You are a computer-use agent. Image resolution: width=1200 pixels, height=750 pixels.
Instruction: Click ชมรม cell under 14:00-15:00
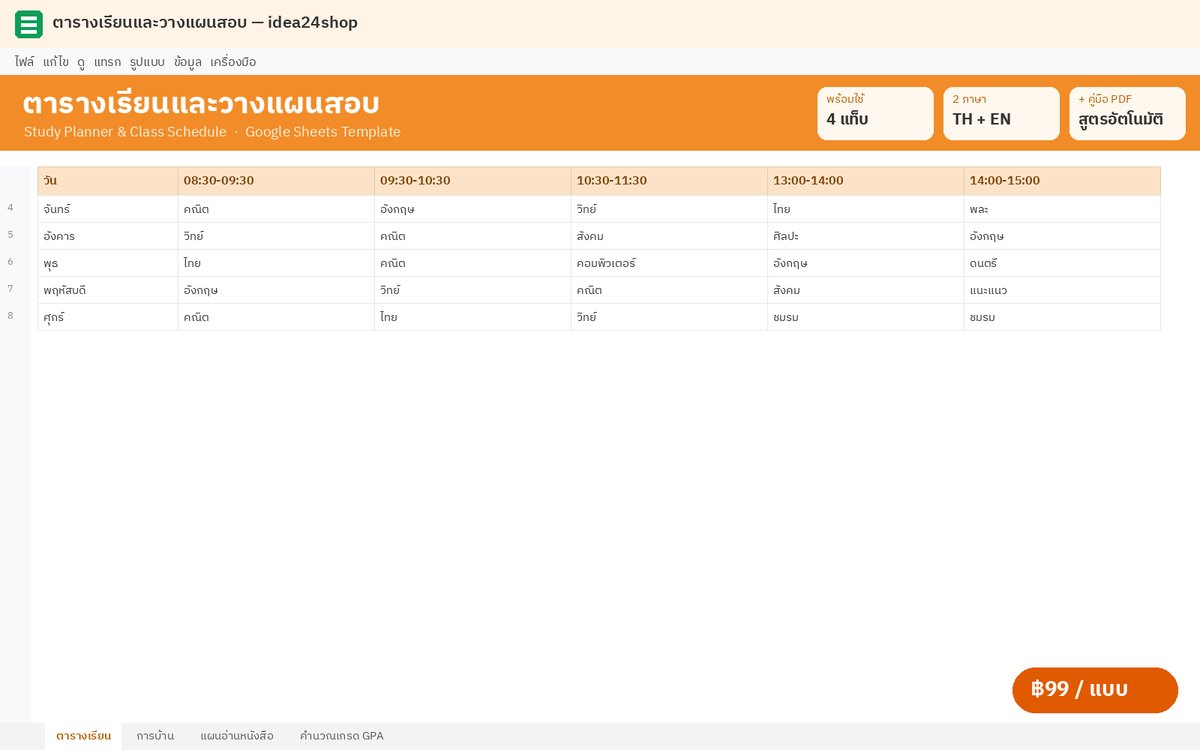click(x=1062, y=317)
